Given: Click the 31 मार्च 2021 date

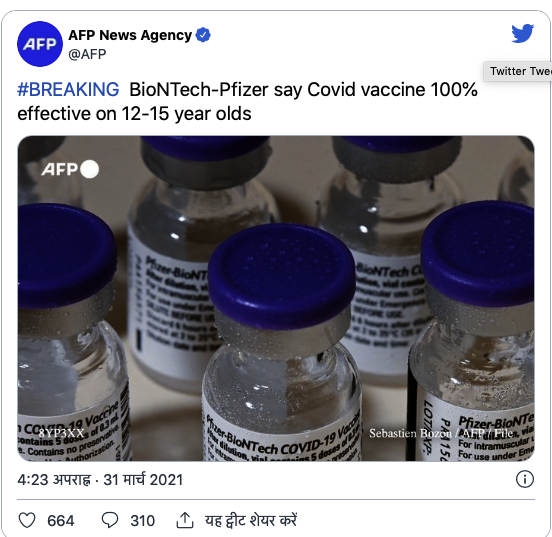Looking at the screenshot, I should pos(143,480).
